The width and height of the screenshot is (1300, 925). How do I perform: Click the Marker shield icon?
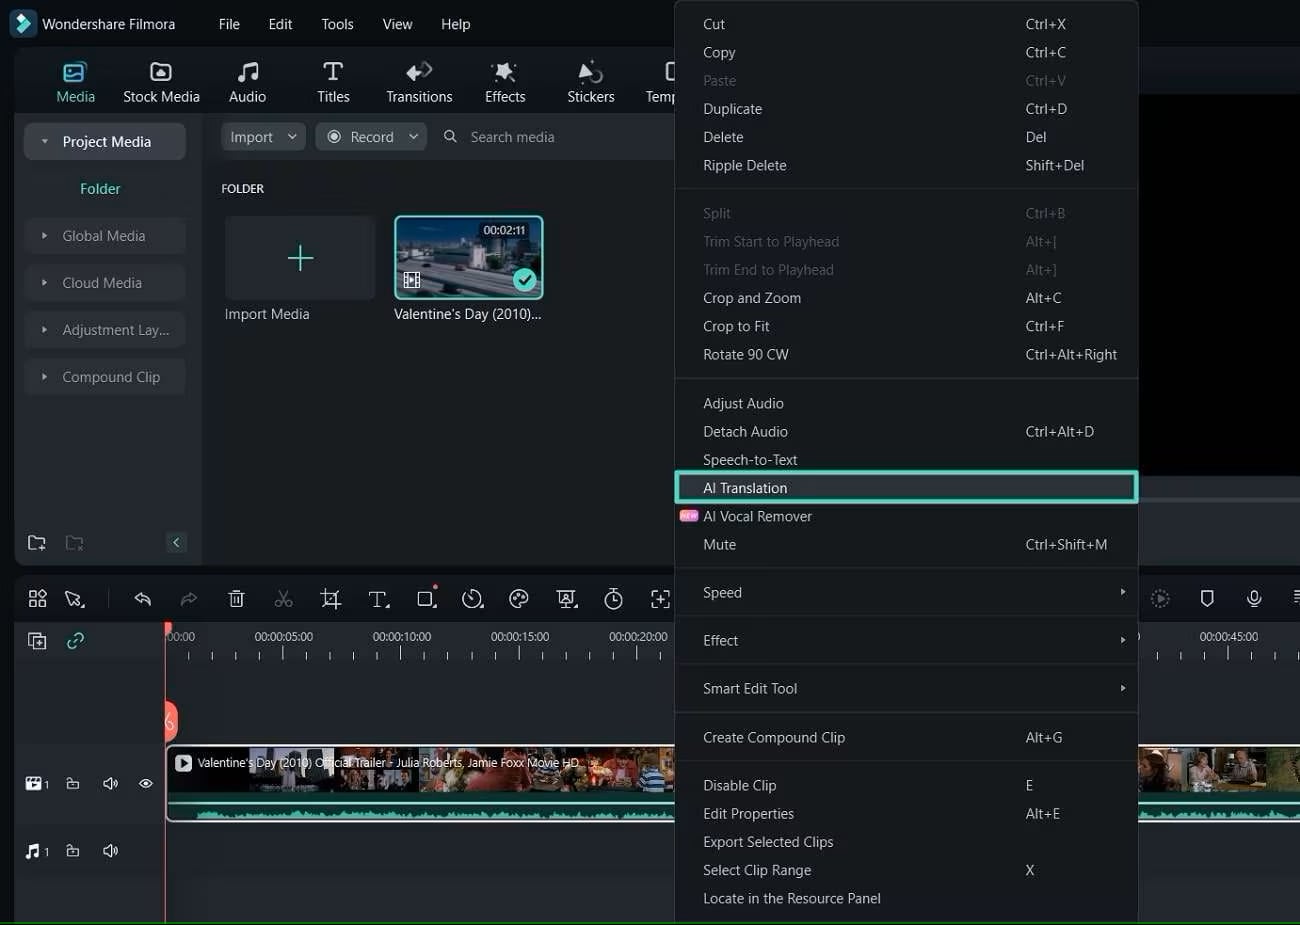1207,599
